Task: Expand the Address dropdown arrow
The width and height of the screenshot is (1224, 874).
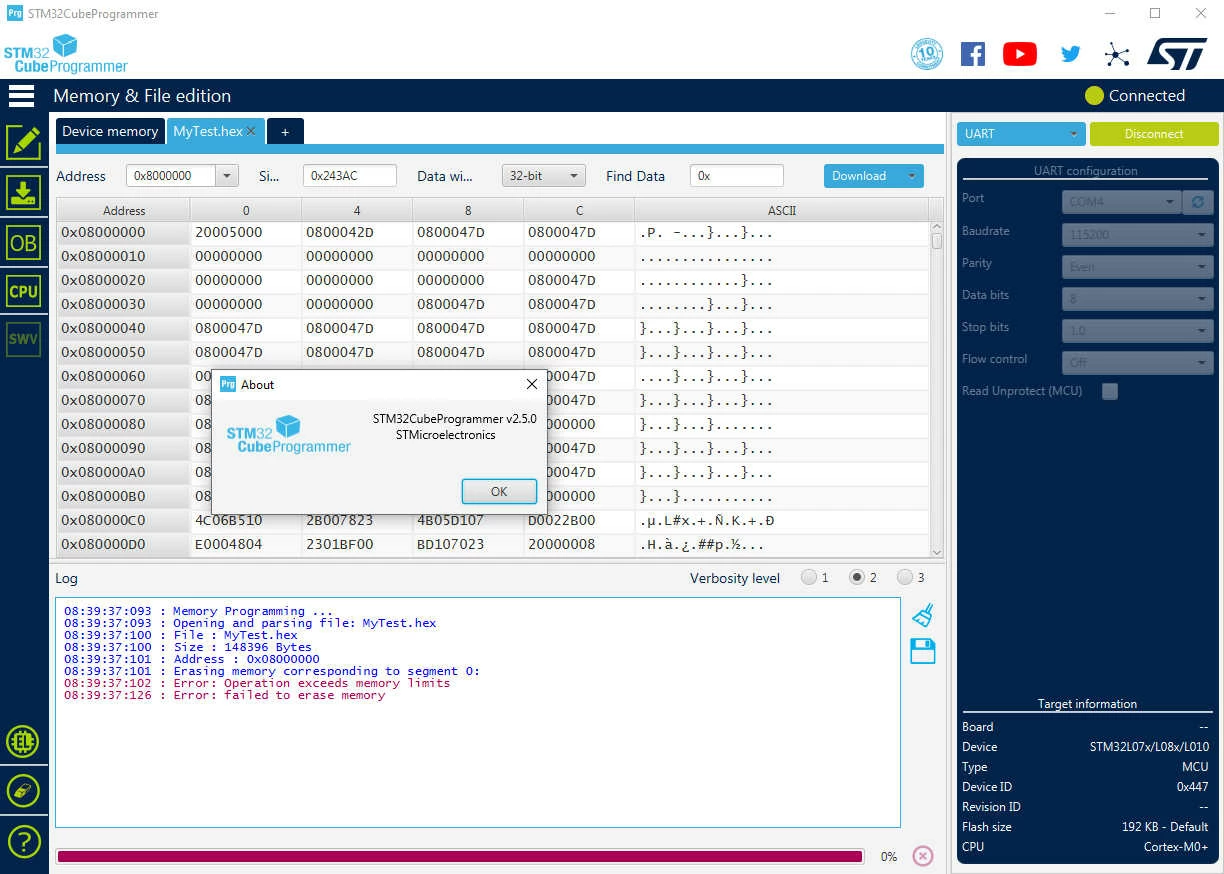Action: coord(227,176)
